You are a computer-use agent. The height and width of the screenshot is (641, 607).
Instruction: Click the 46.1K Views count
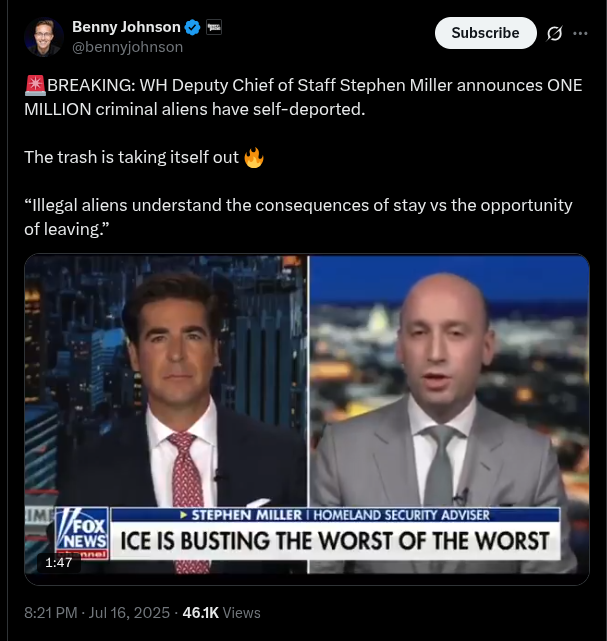pyautogui.click(x=222, y=613)
